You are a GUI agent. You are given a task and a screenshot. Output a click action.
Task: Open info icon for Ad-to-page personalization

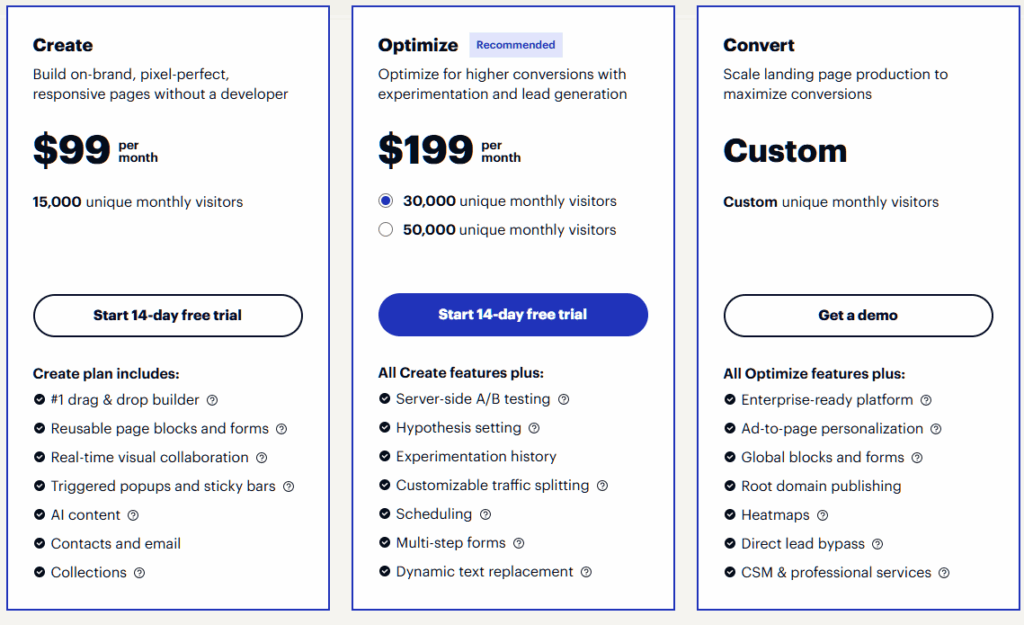point(936,429)
